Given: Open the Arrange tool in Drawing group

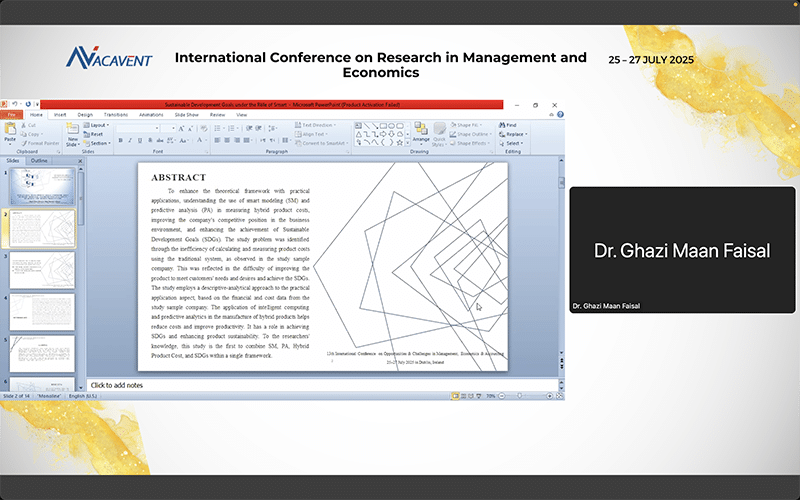Looking at the screenshot, I should point(421,131).
